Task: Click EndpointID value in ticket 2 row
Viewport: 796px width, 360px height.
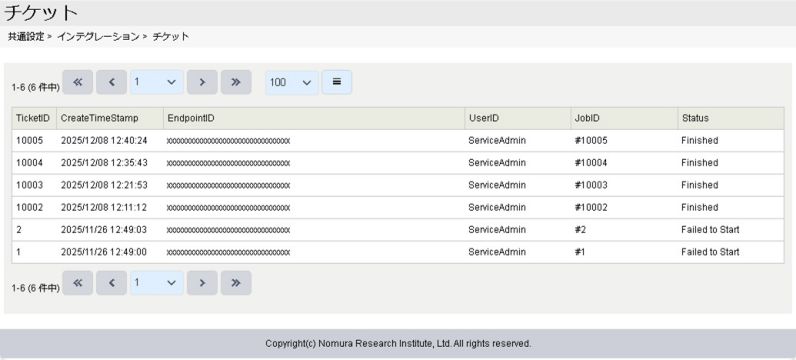Action: pos(228,231)
